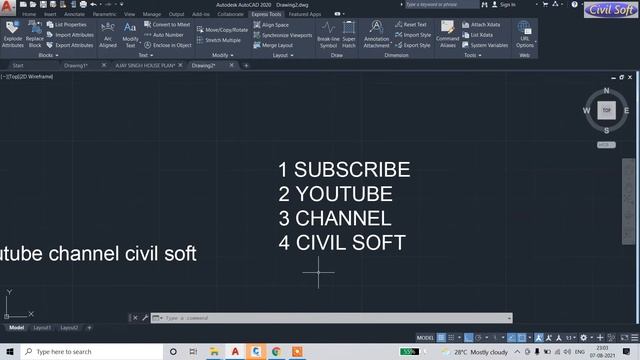Screen dimensions: 640x360
Task: Switch to Layout1 tab
Action: point(42,328)
